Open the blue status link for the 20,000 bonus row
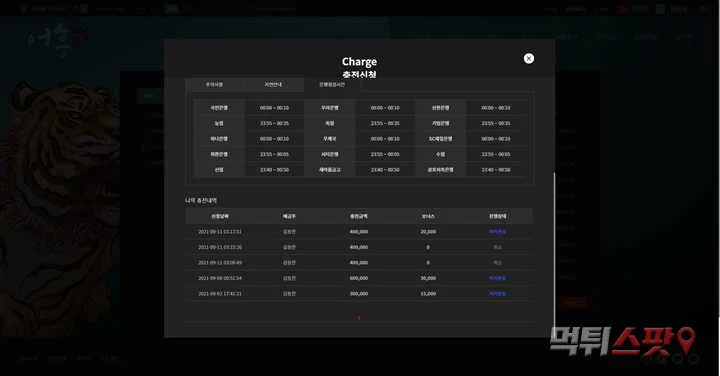The height and width of the screenshot is (376, 720). pyautogui.click(x=497, y=232)
